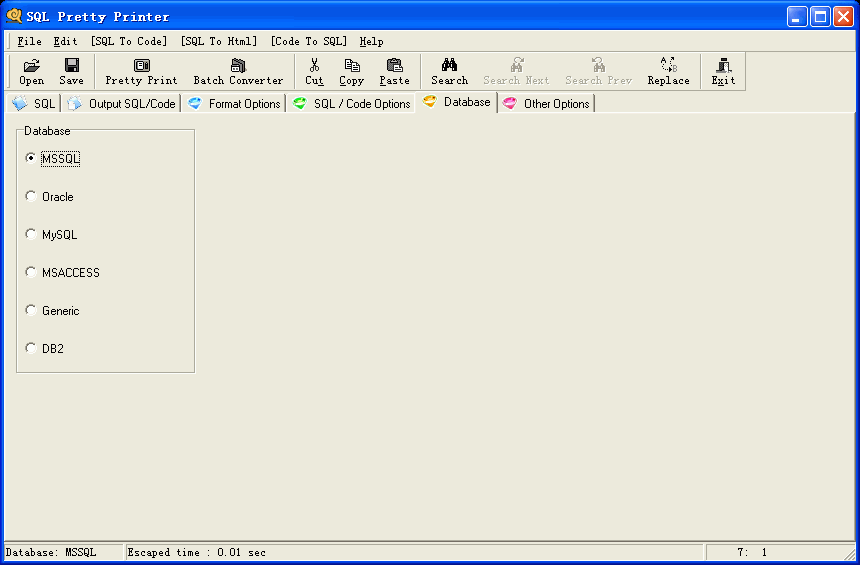Click the '7: 1' cursor position indicator
This screenshot has height=565, width=860.
point(752,552)
